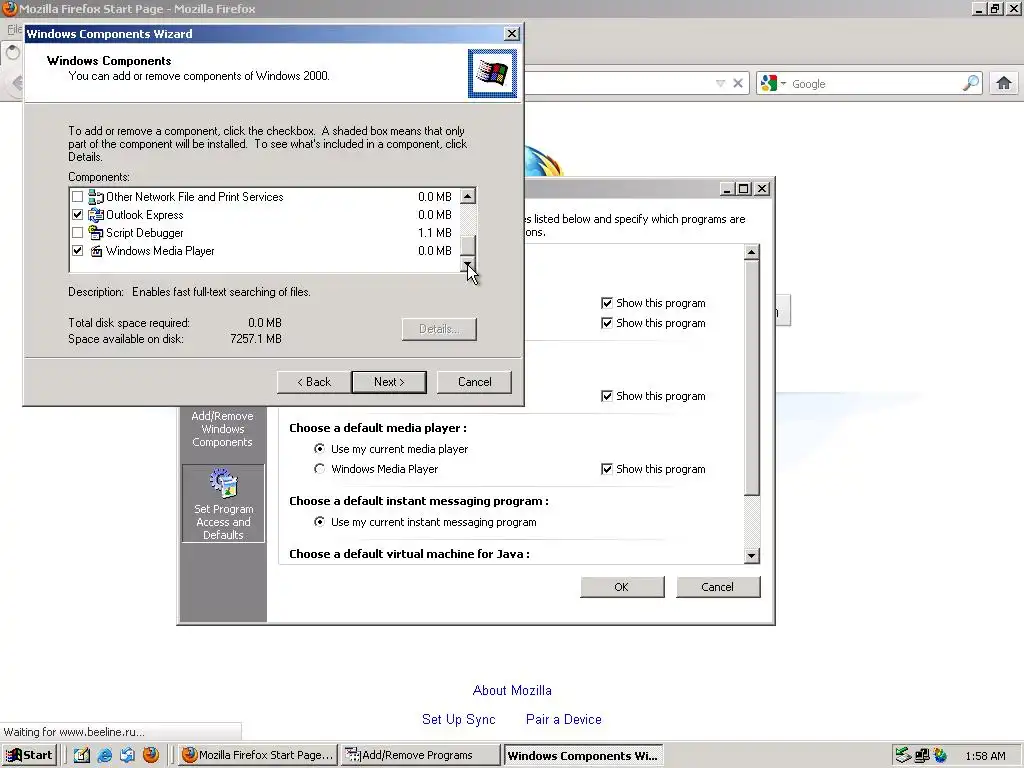Click the search magnifier icon in Firefox

pyautogui.click(x=970, y=83)
